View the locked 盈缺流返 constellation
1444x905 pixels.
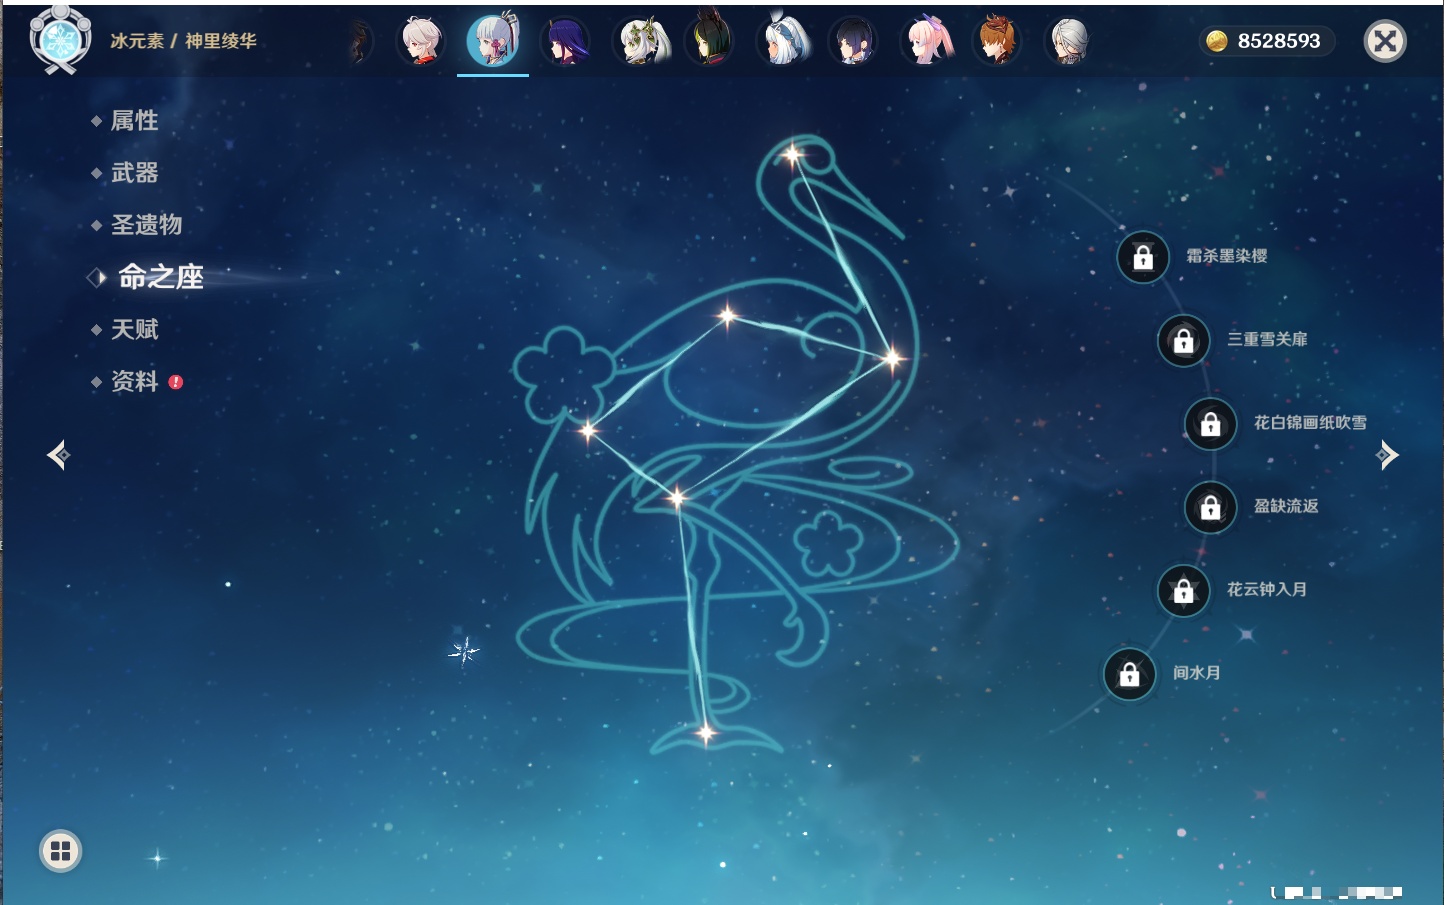(x=1210, y=507)
